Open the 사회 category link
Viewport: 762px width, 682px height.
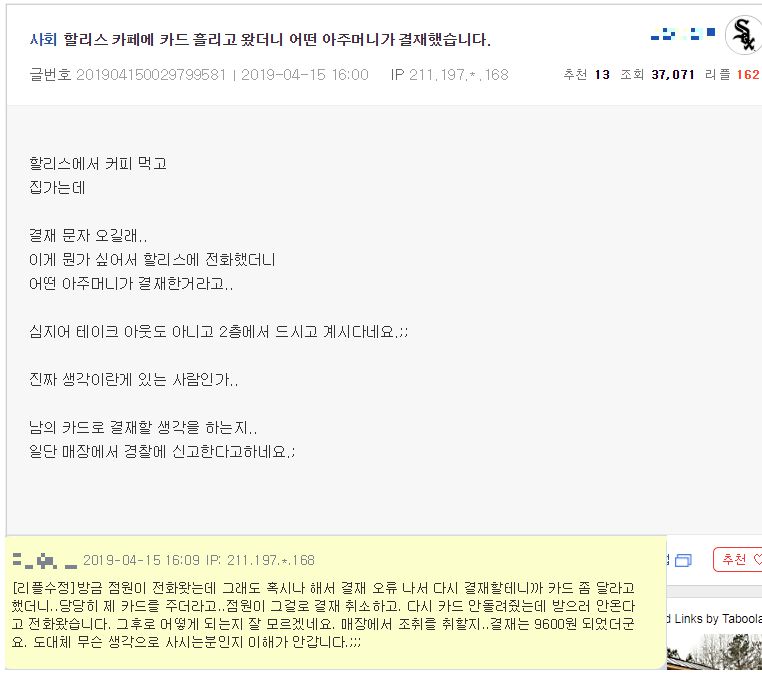[x=43, y=39]
